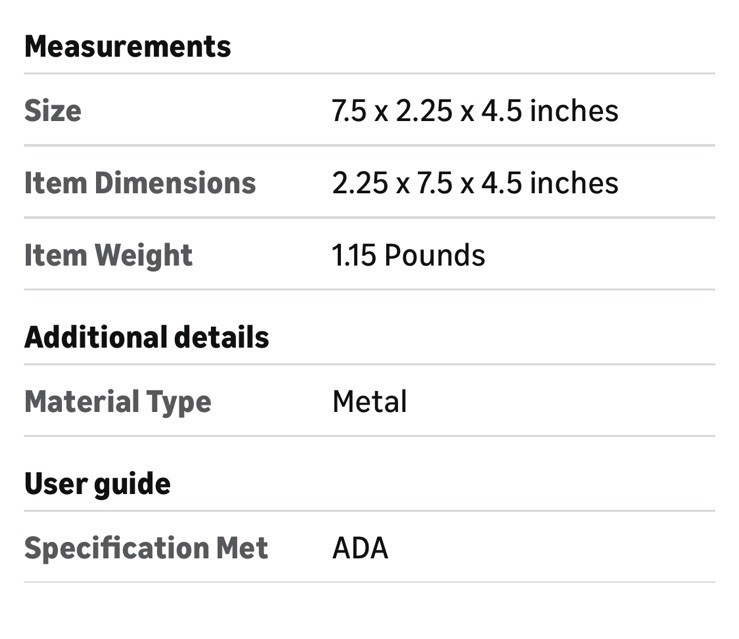Click the Additional details heading

pyautogui.click(x=147, y=337)
